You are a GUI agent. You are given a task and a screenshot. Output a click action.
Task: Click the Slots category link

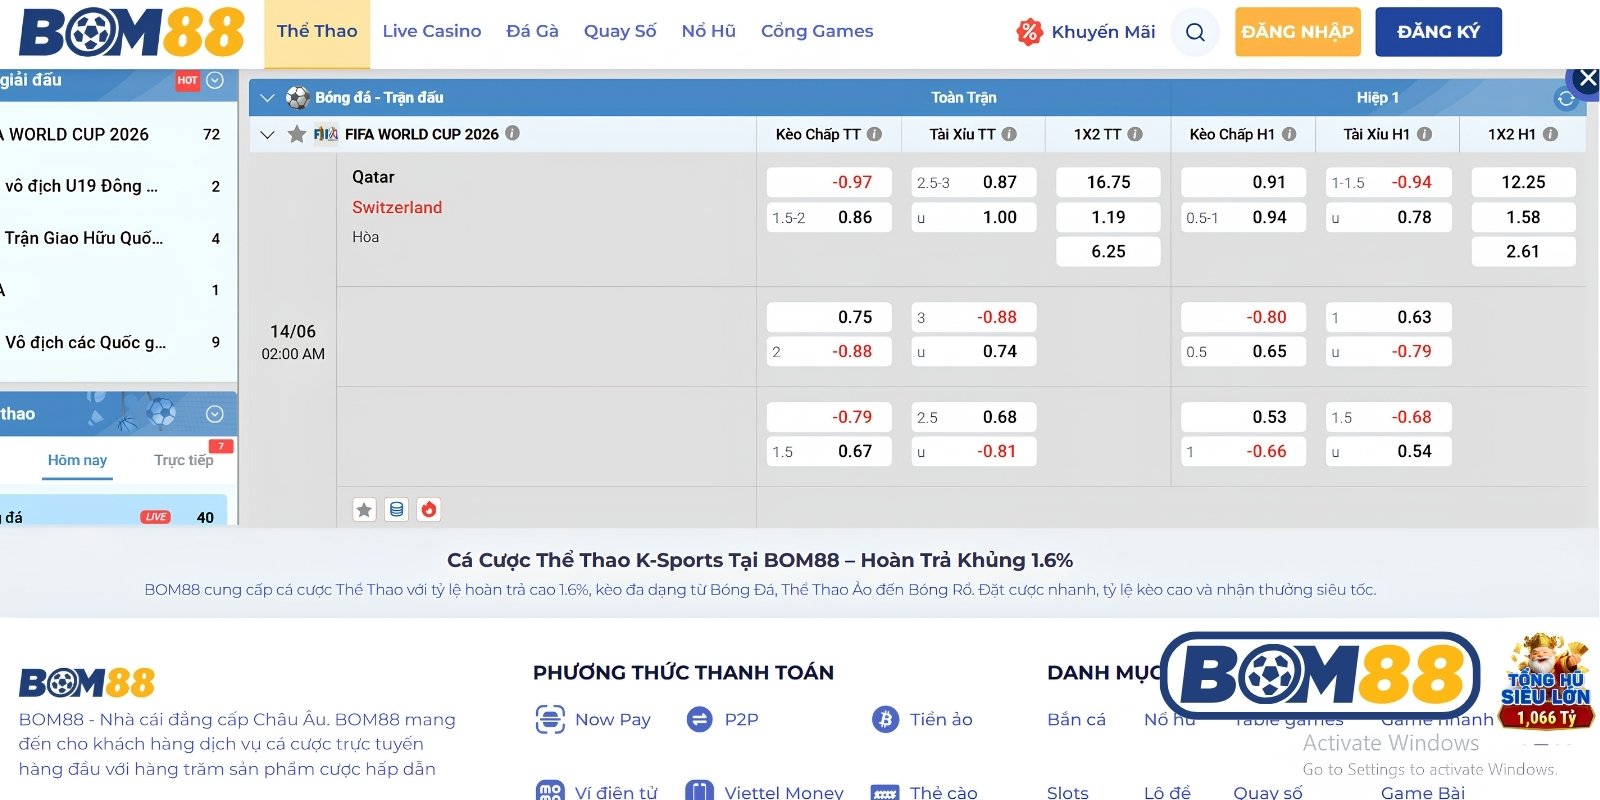point(1067,792)
